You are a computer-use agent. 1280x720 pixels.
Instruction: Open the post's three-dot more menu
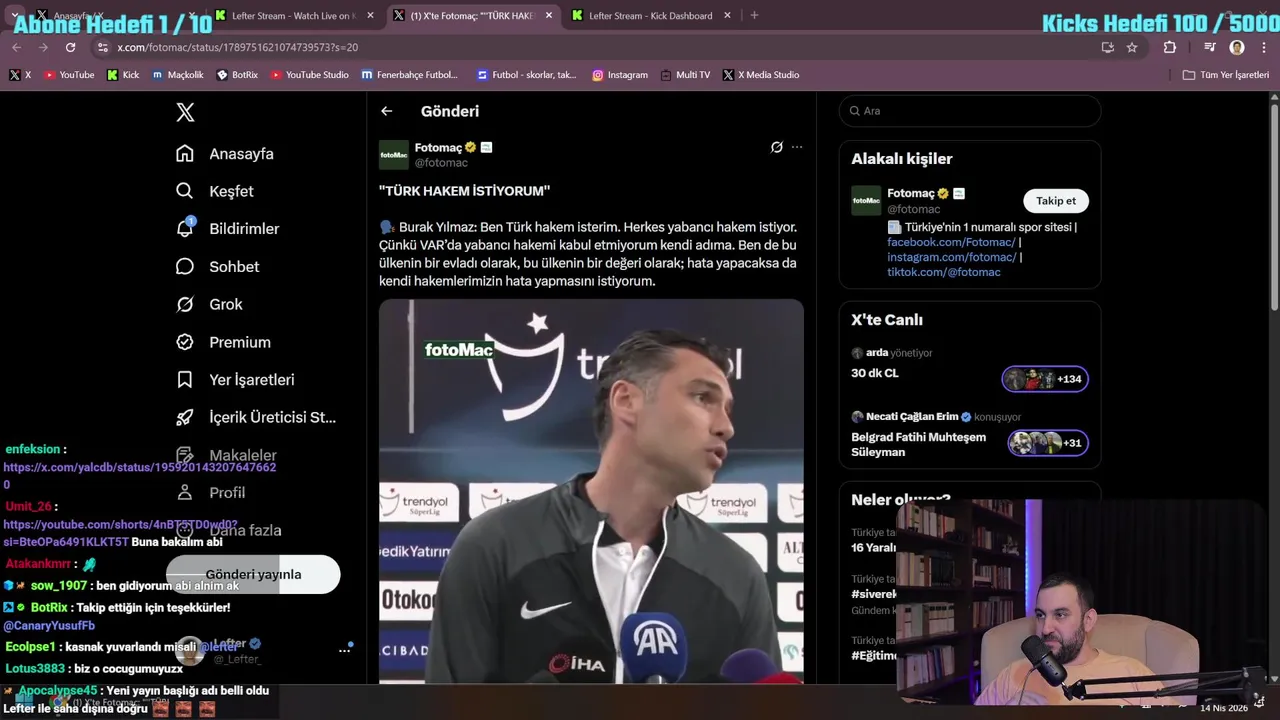coord(797,147)
